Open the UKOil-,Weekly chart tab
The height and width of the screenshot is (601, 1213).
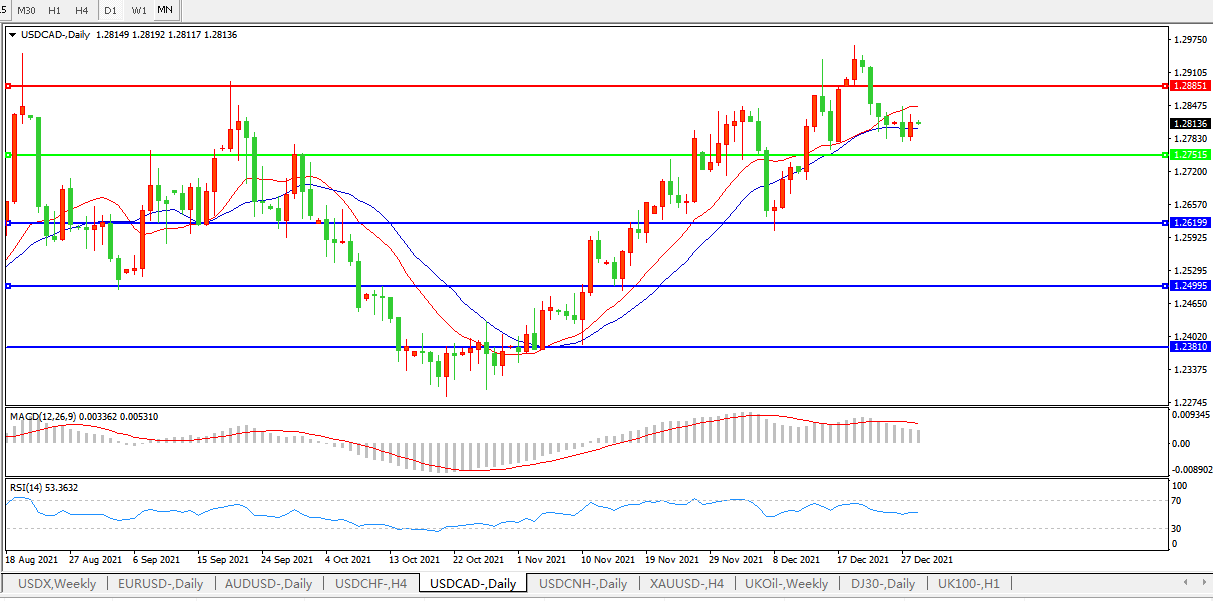(788, 584)
